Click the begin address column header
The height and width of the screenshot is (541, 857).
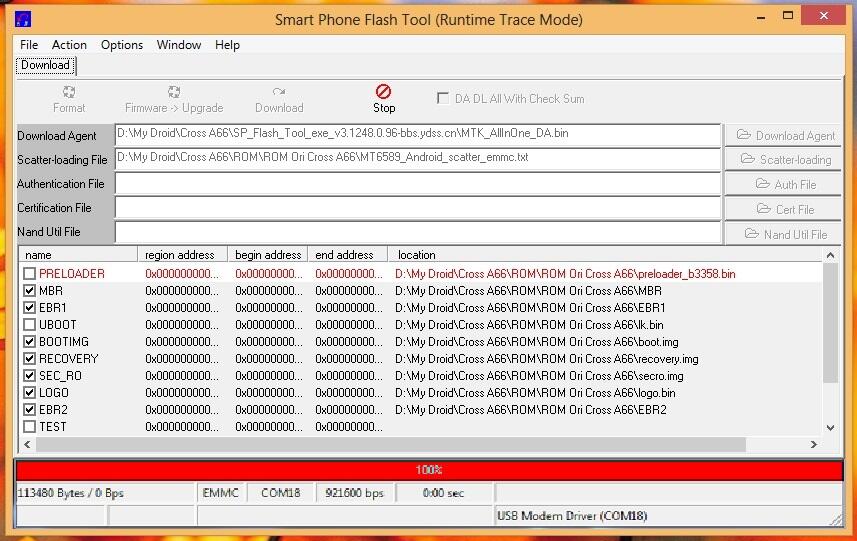click(x=268, y=255)
